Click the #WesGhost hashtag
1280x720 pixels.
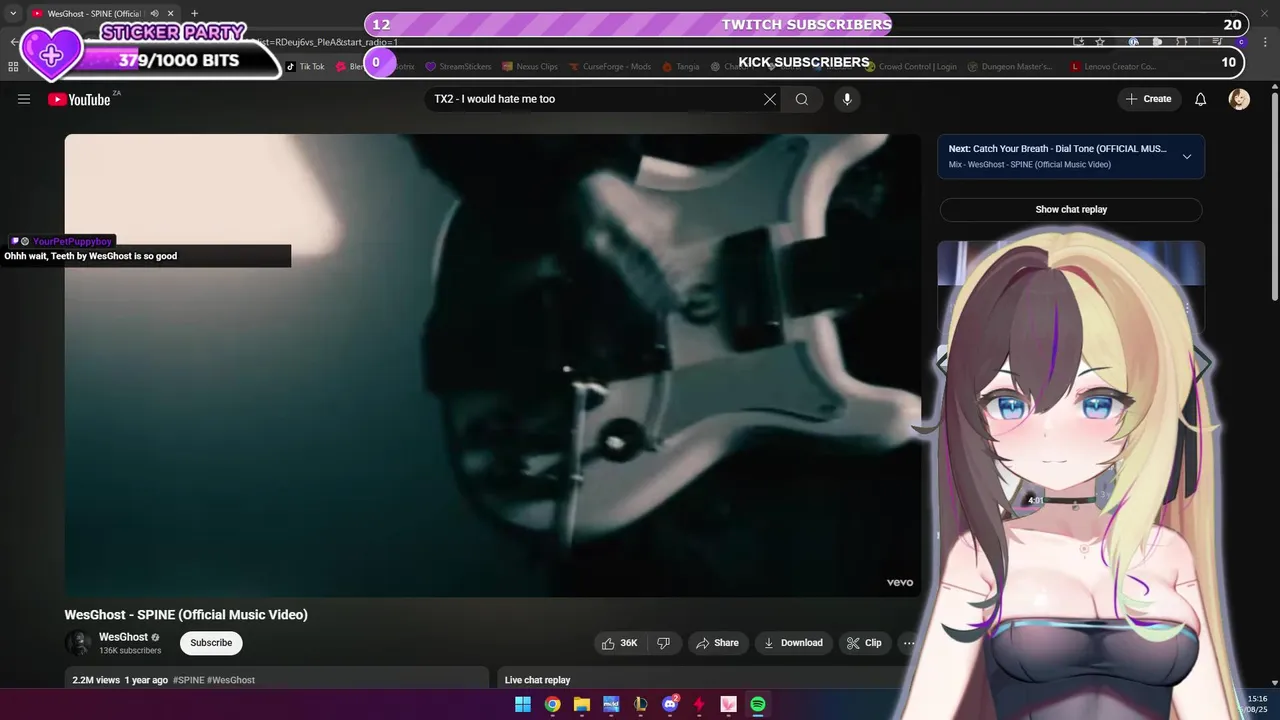pos(231,680)
